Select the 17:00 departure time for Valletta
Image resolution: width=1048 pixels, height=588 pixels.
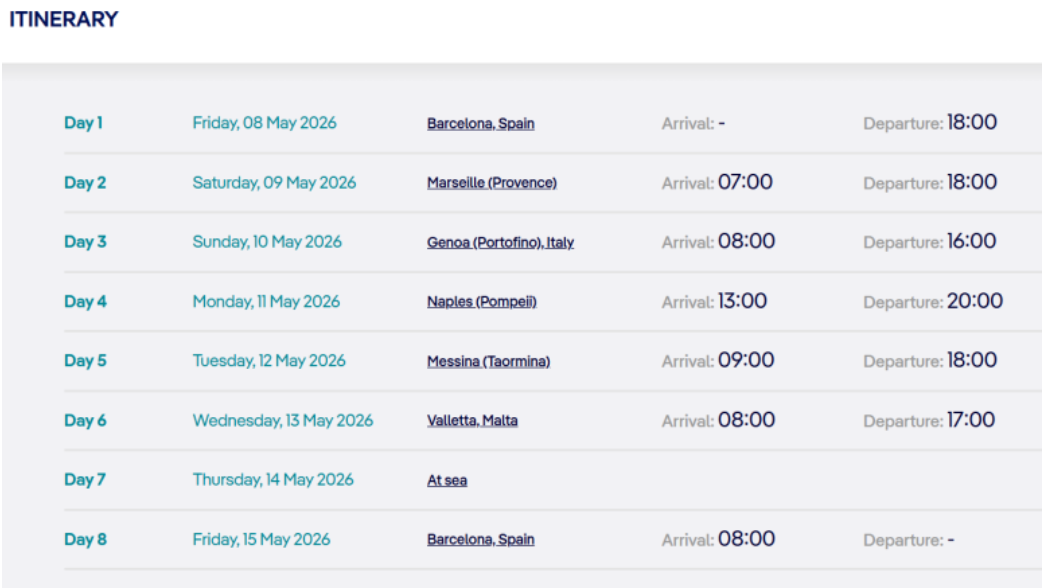(971, 420)
